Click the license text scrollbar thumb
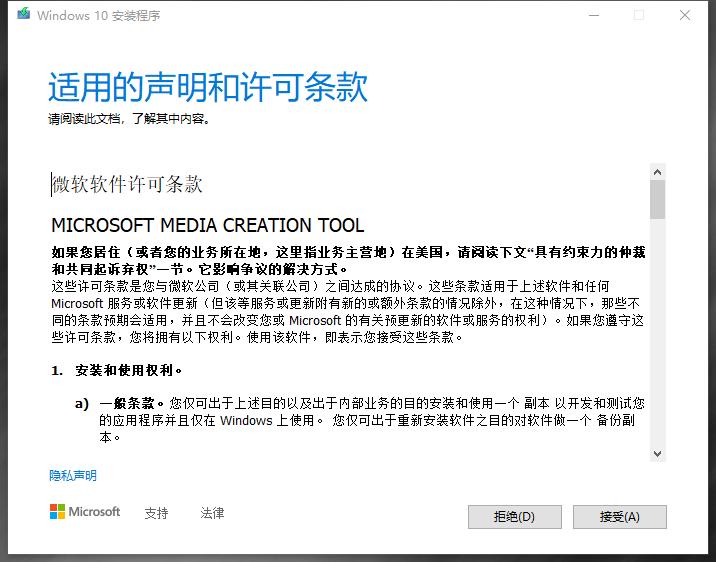The image size is (716, 562). click(658, 200)
